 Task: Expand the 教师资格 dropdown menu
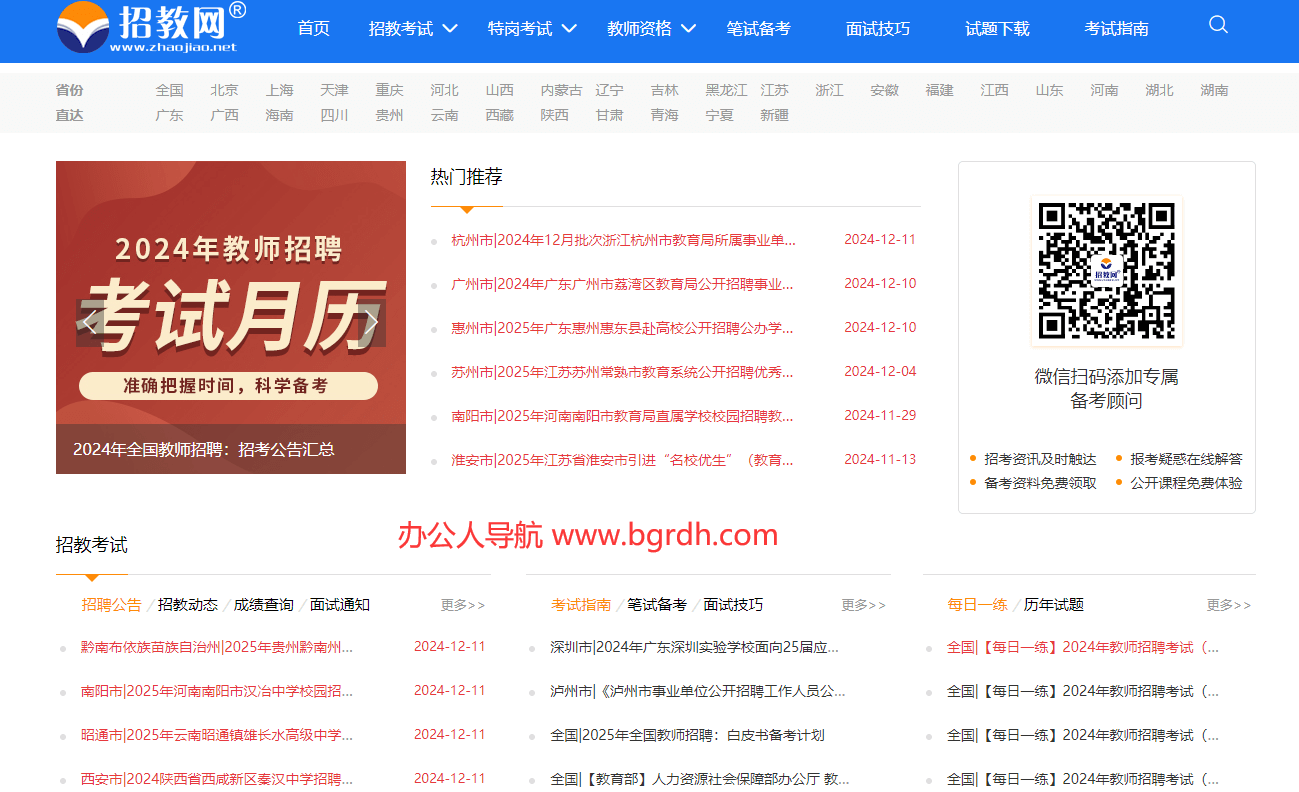(651, 29)
